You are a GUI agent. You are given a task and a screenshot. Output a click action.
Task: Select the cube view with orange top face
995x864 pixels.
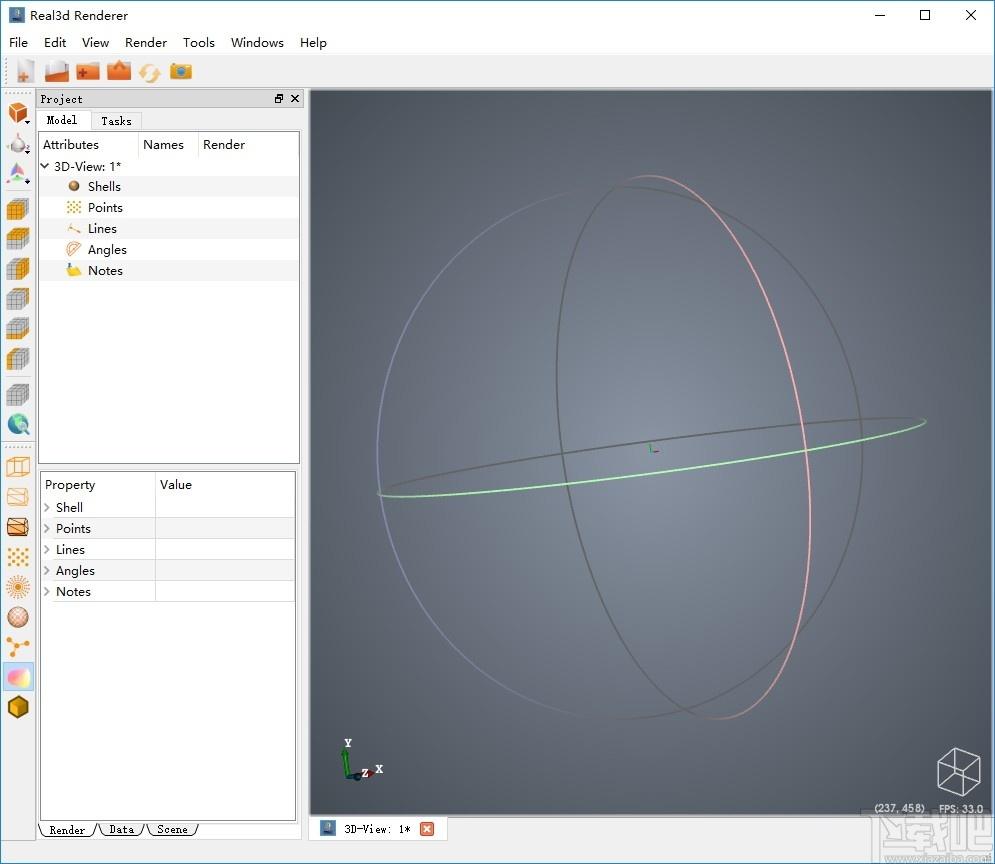(x=18, y=239)
